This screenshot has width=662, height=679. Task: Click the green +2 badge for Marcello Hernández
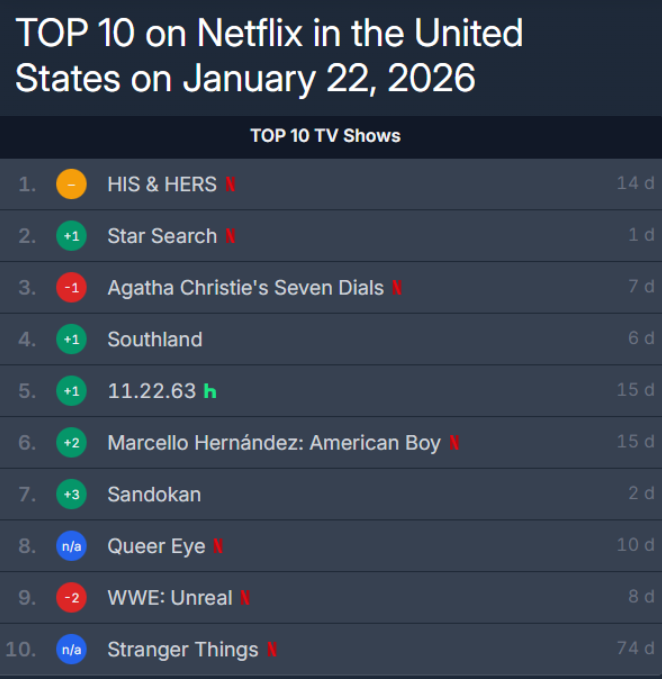pyautogui.click(x=71, y=443)
